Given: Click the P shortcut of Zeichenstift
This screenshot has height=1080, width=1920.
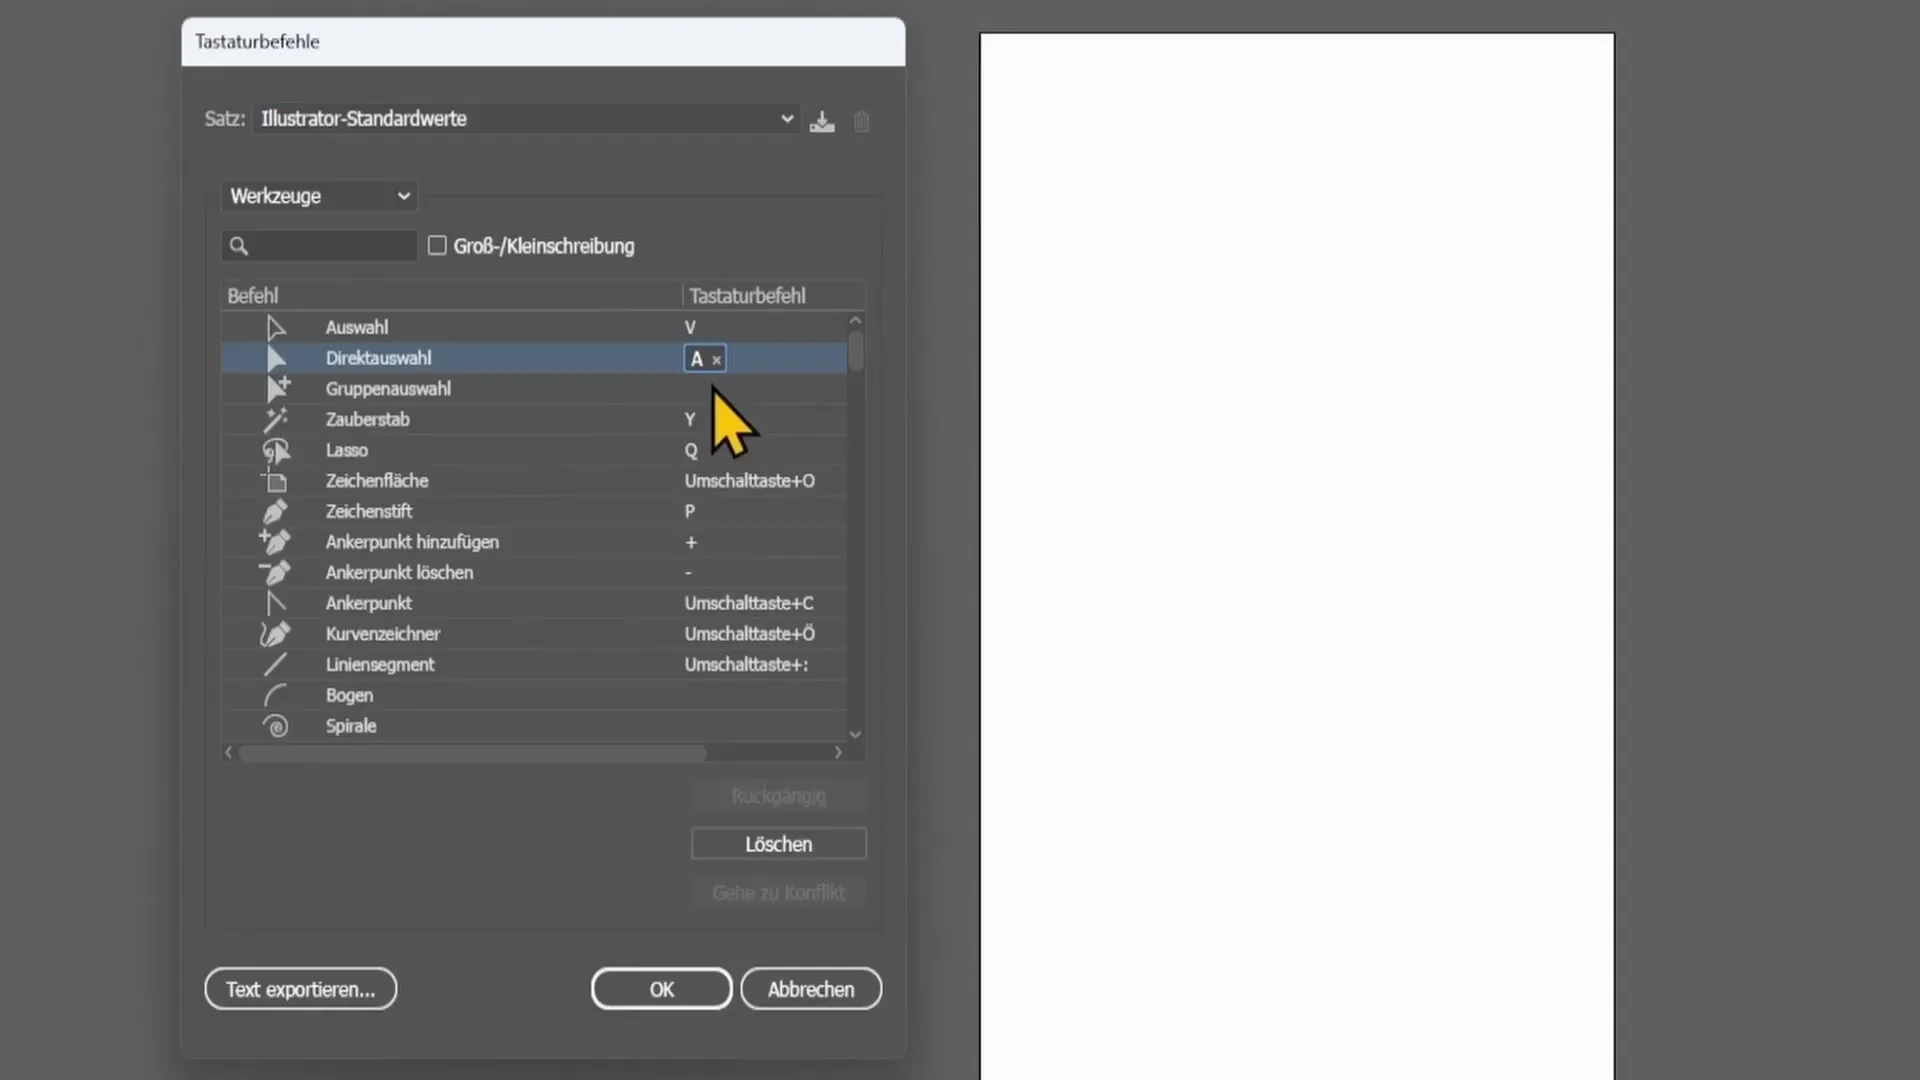Looking at the screenshot, I should point(690,511).
